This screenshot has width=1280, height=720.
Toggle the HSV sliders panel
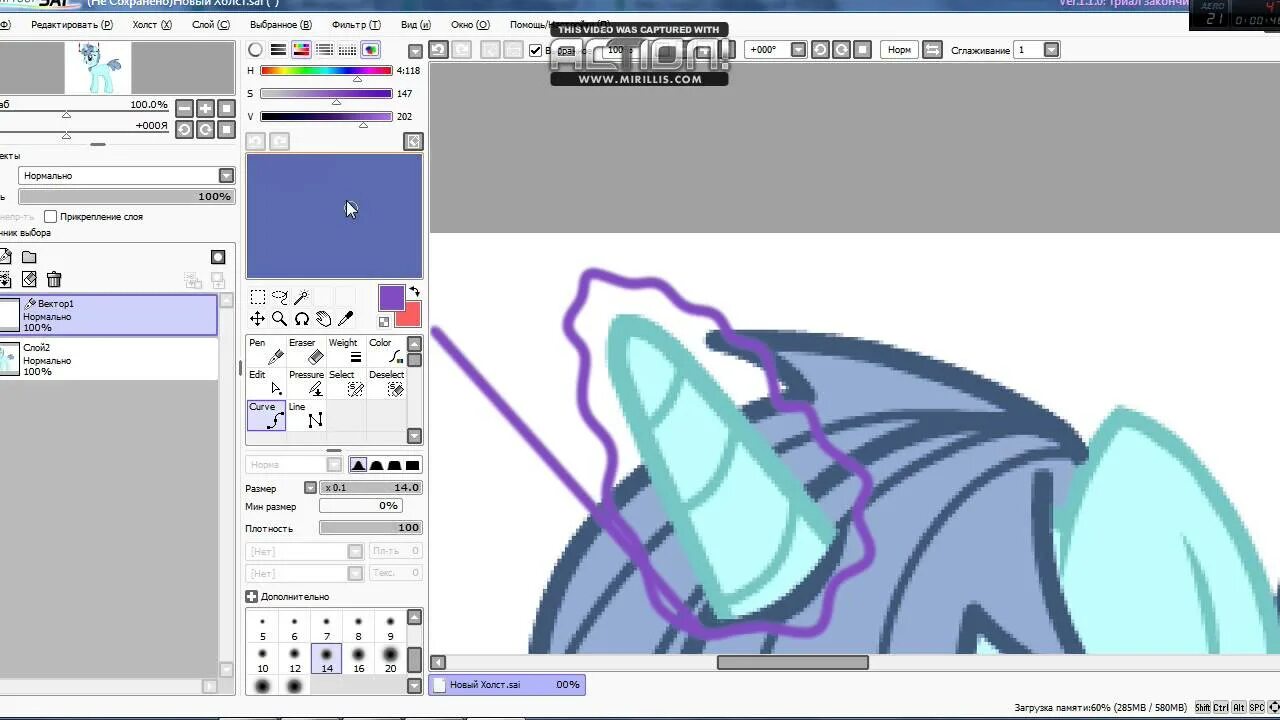(x=301, y=50)
